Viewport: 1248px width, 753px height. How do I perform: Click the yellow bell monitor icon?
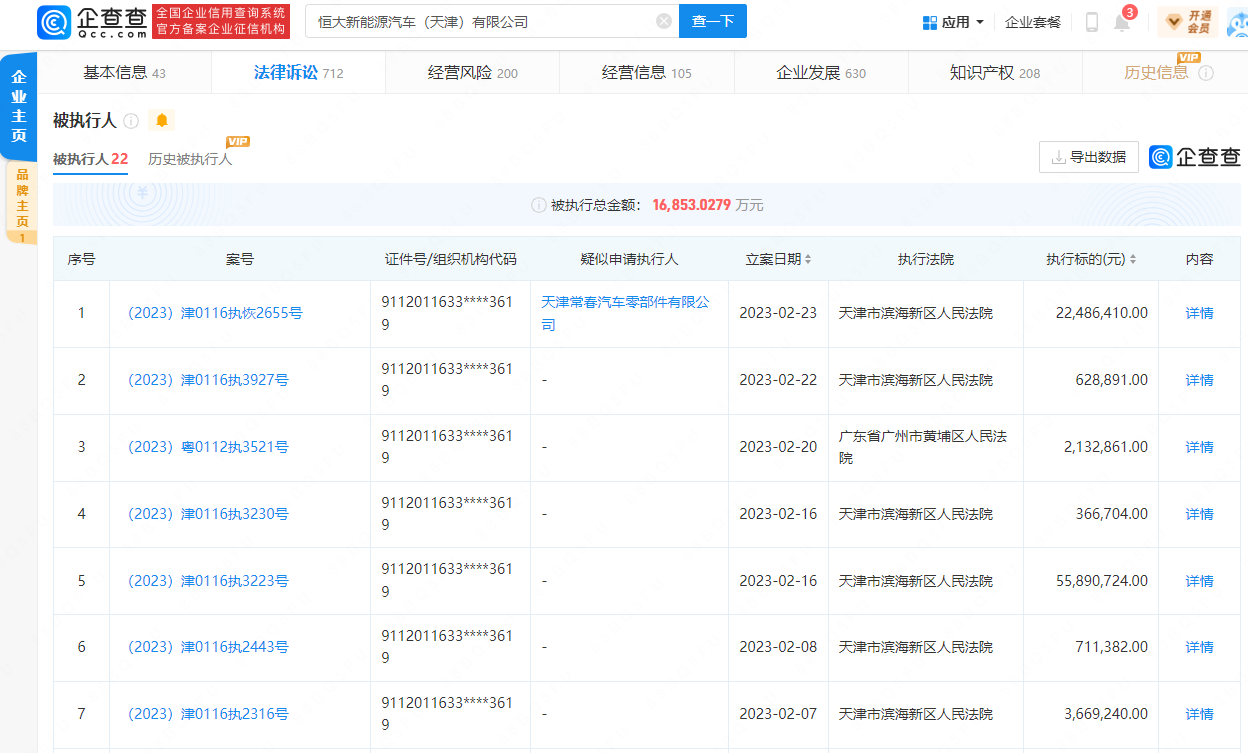tap(162, 121)
